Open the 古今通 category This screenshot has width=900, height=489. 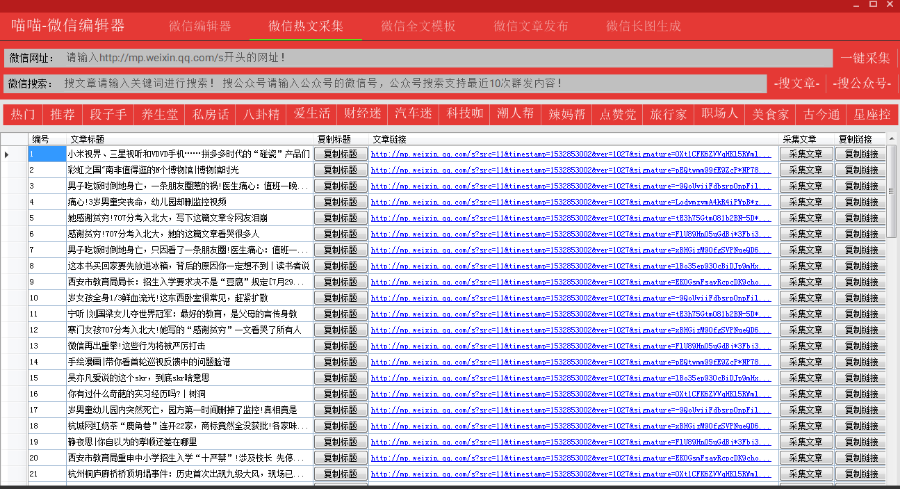click(x=821, y=114)
